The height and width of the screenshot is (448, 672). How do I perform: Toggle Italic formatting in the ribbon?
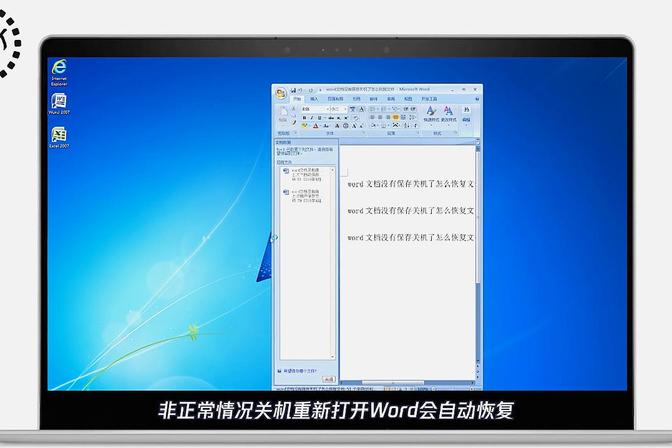click(312, 118)
